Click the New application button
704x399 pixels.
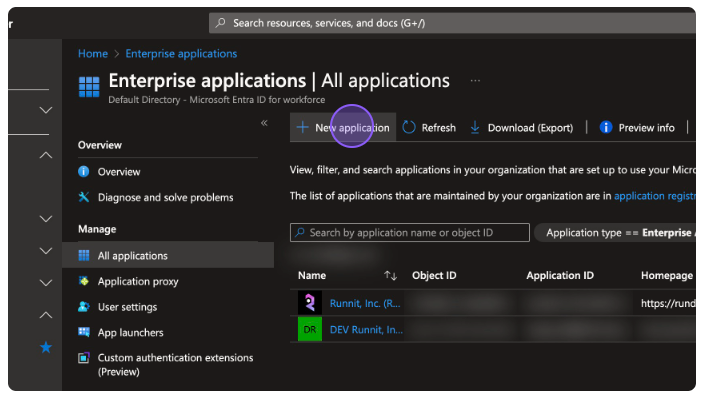coord(343,128)
